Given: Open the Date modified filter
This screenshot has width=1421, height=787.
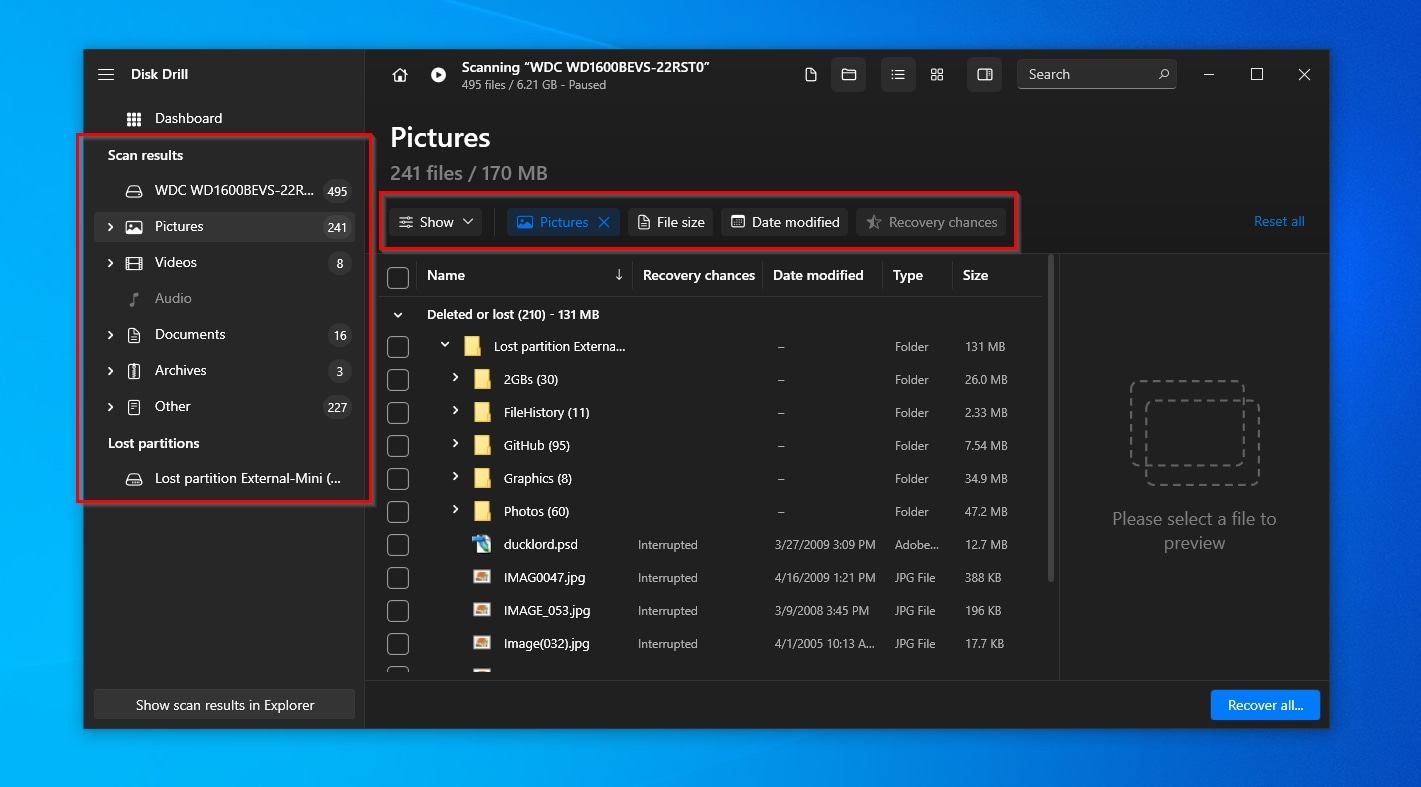Looking at the screenshot, I should 785,222.
